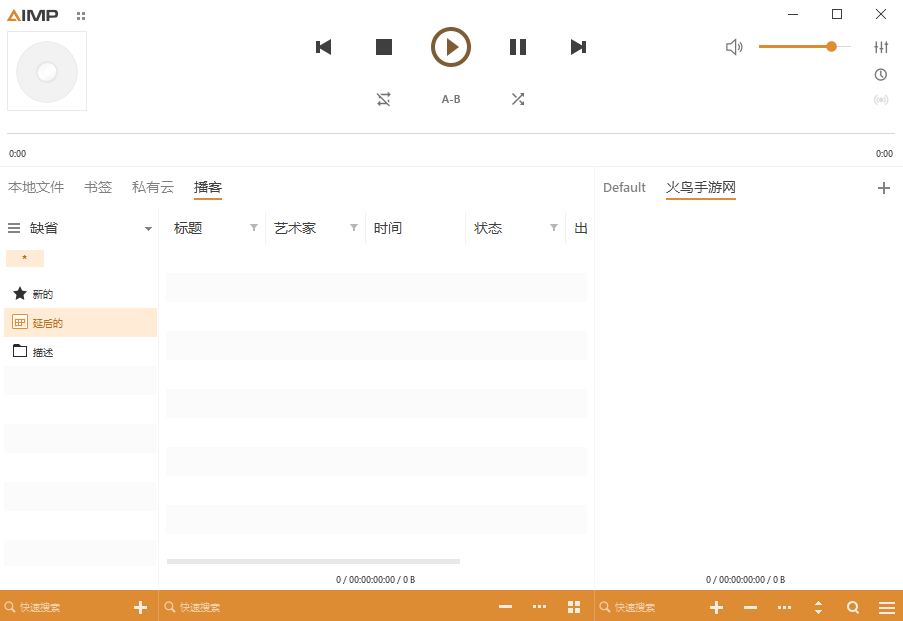Select the 播客 tab
The image size is (903, 621).
(x=208, y=187)
